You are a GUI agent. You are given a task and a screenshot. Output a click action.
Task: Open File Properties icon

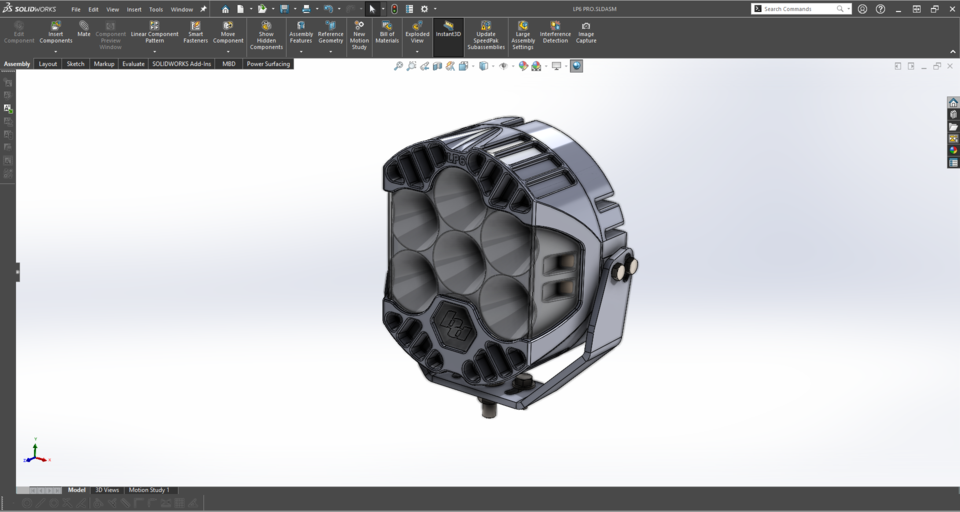409,9
